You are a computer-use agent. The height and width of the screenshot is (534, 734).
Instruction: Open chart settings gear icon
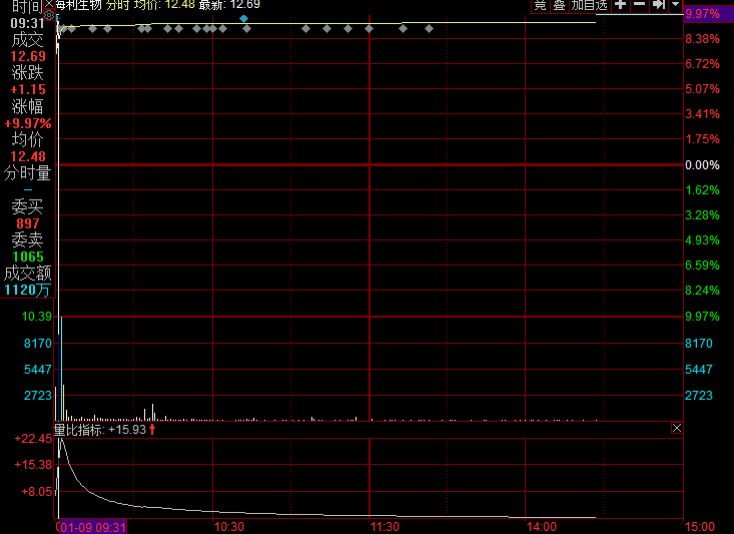(x=49, y=15)
